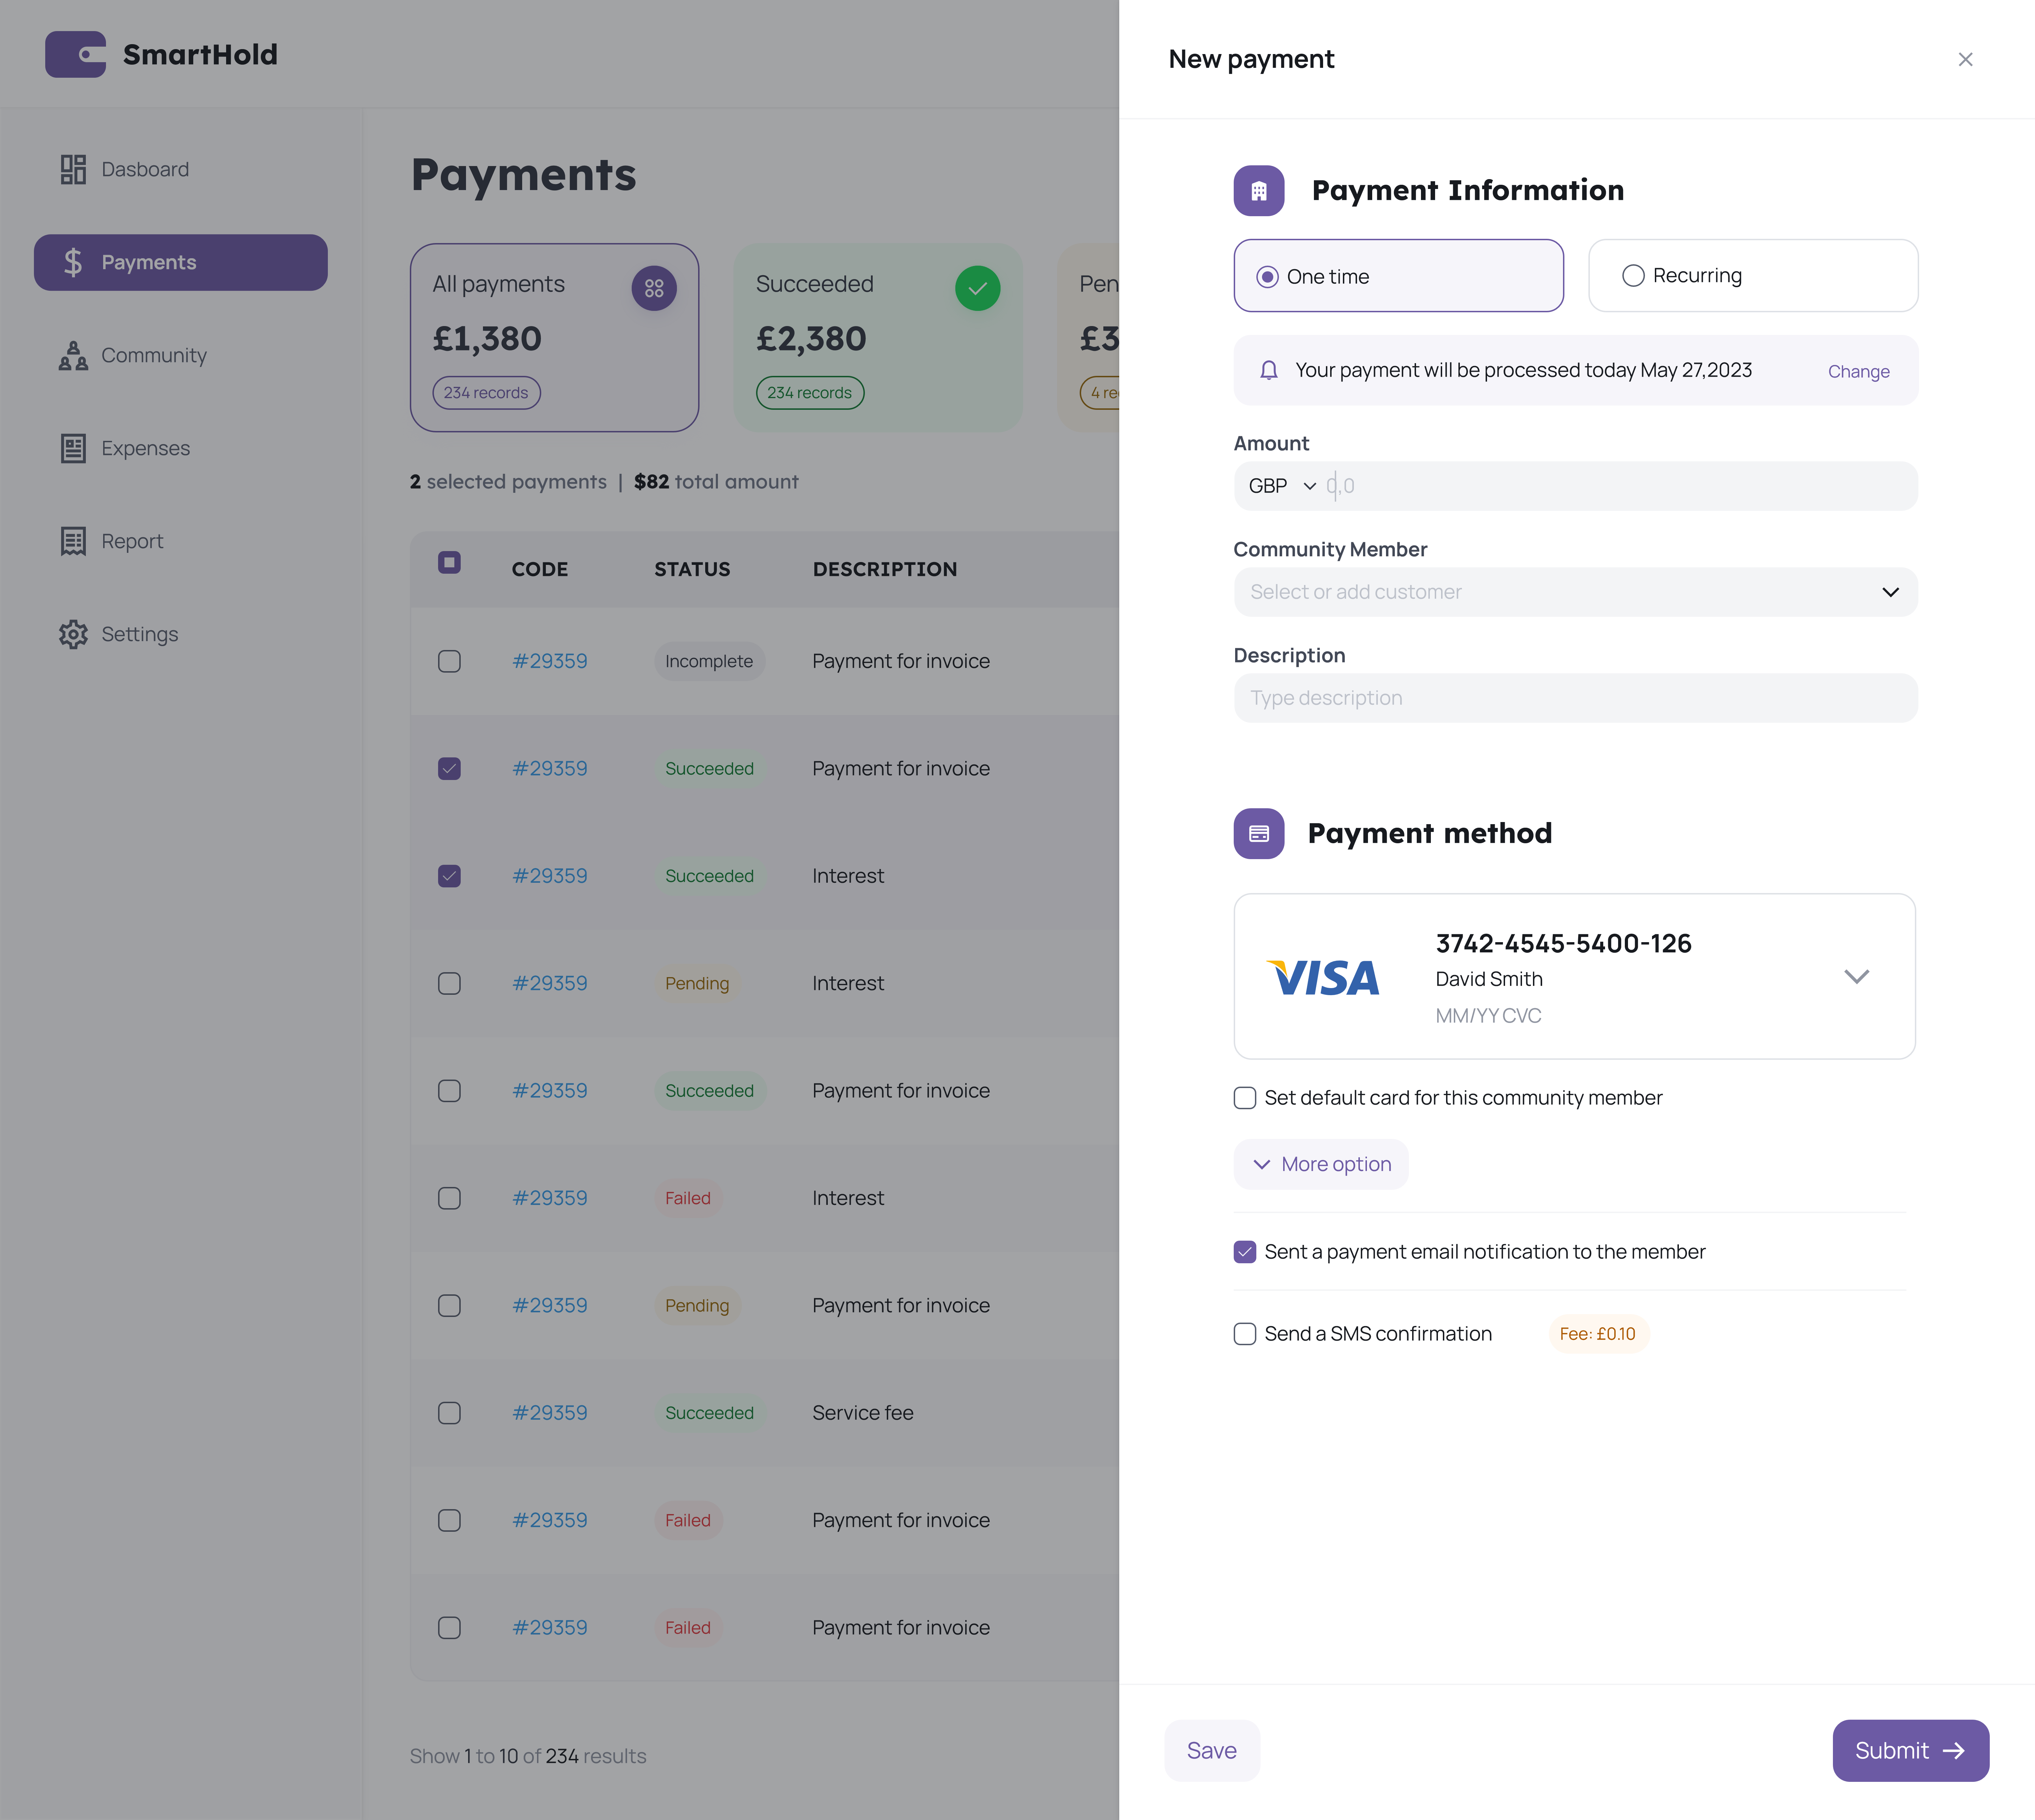Click the SmartHold wallet logo icon
Viewport: 2035px width, 1820px height.
point(75,55)
